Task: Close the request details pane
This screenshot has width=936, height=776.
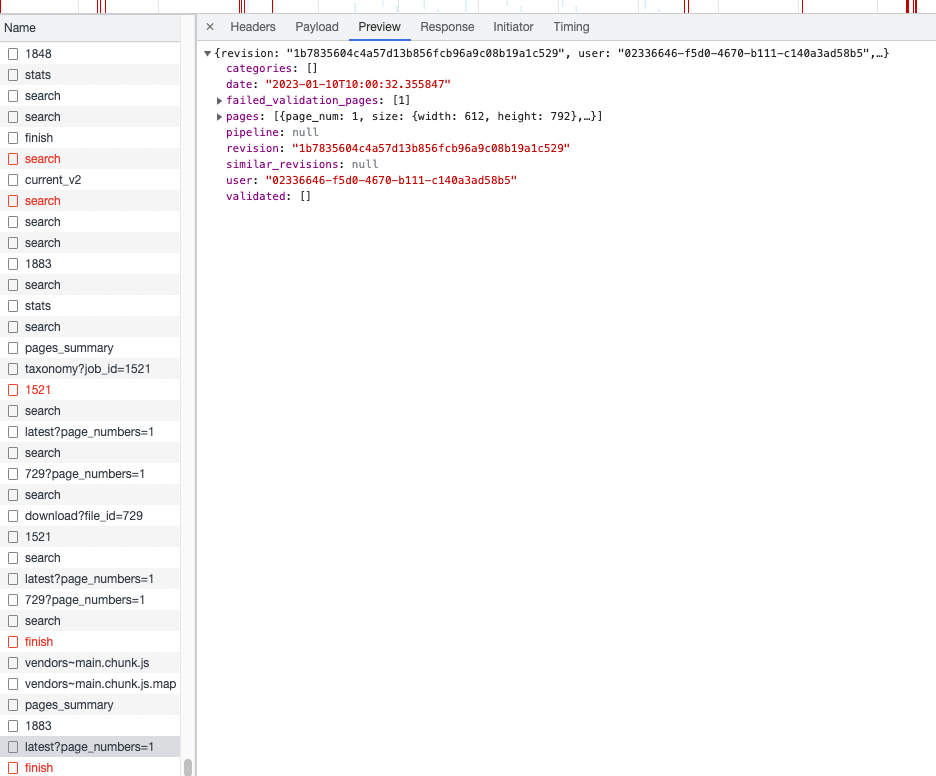Action: (x=209, y=27)
